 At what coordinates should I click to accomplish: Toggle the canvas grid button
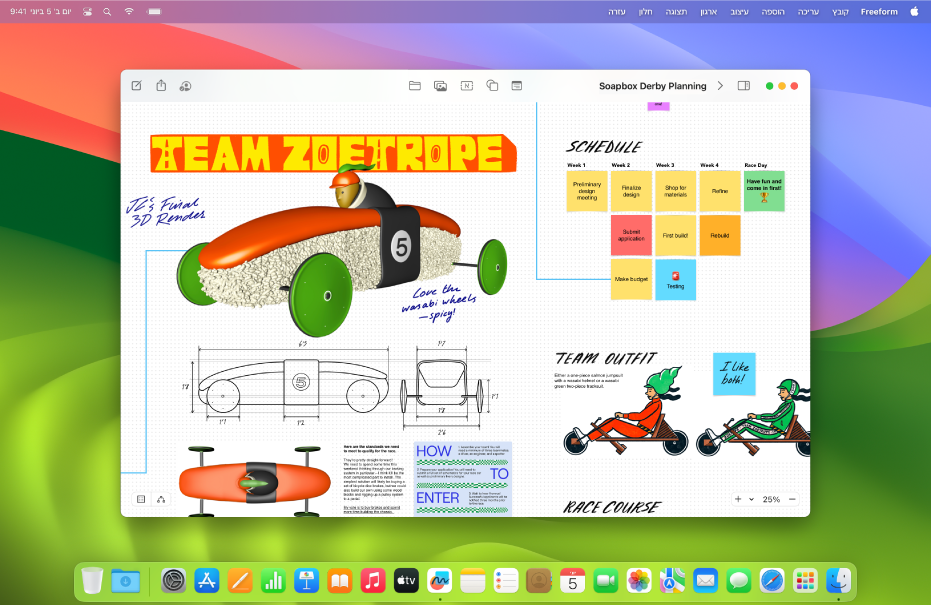point(141,499)
